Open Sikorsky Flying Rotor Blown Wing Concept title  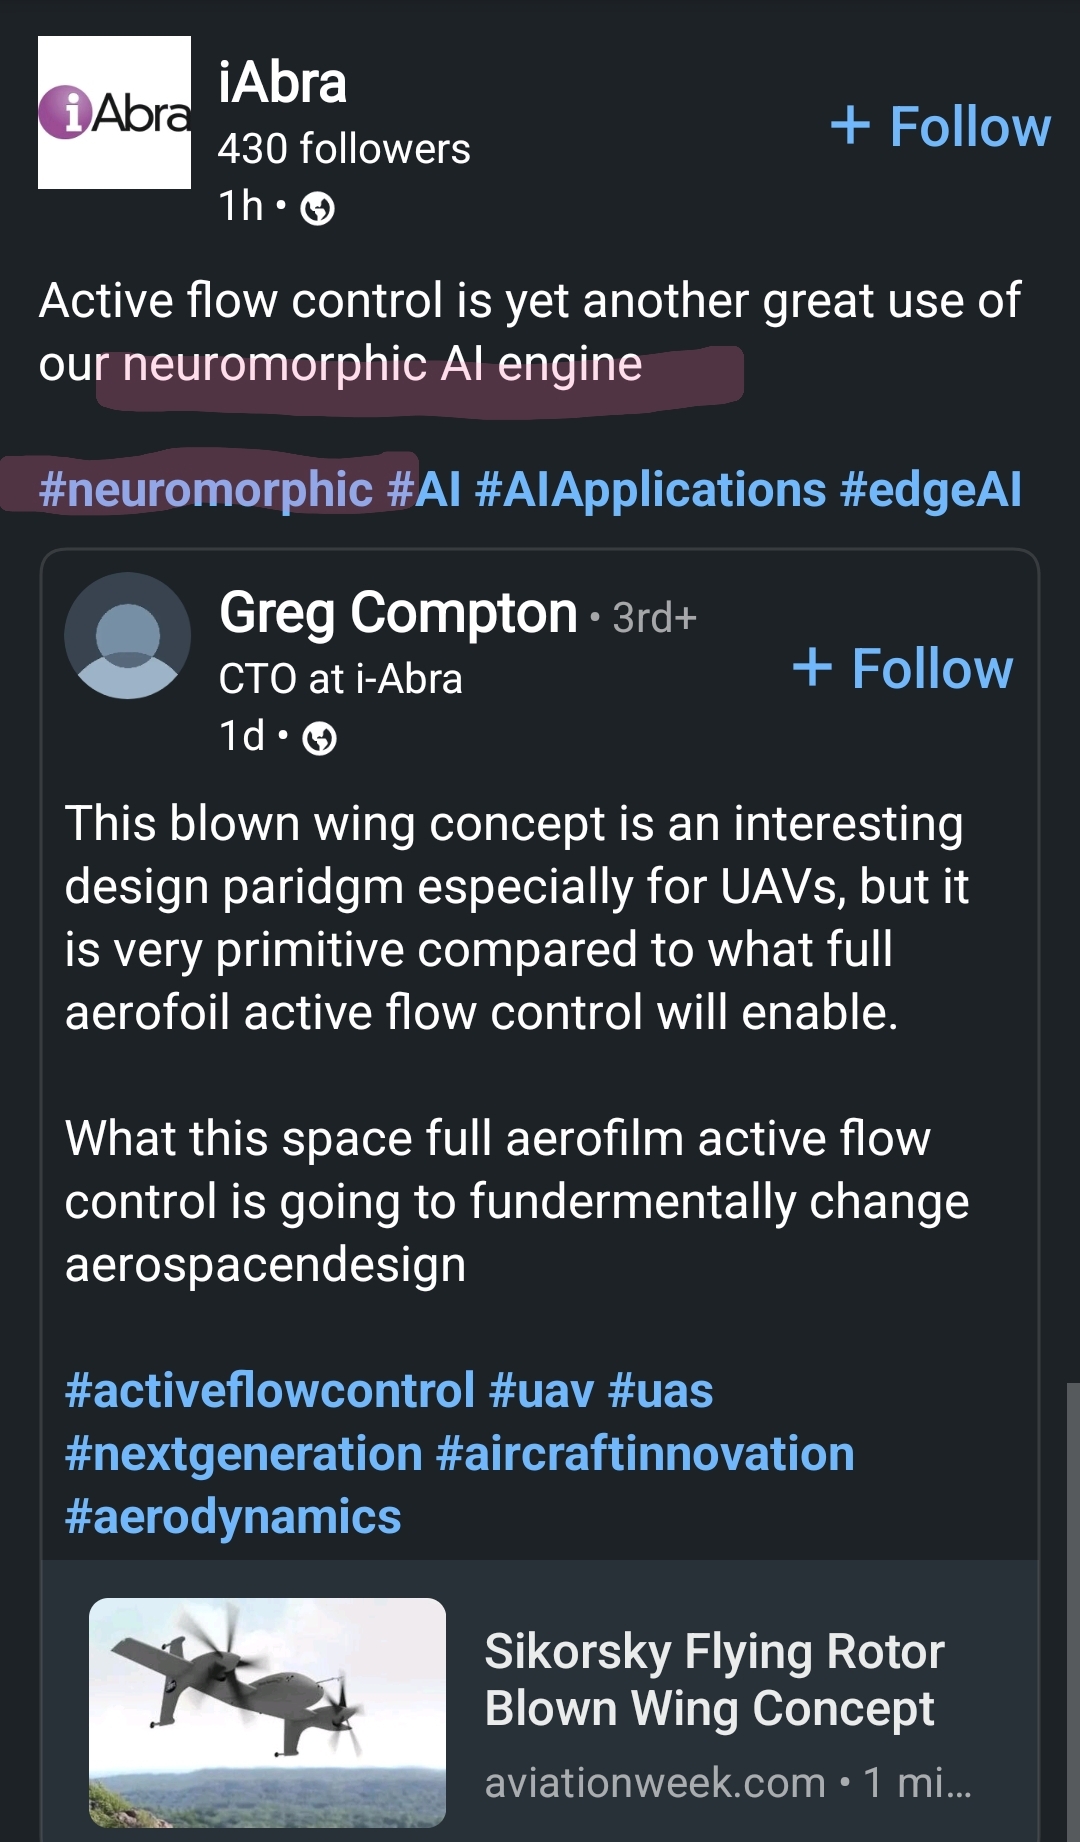[x=714, y=1680]
